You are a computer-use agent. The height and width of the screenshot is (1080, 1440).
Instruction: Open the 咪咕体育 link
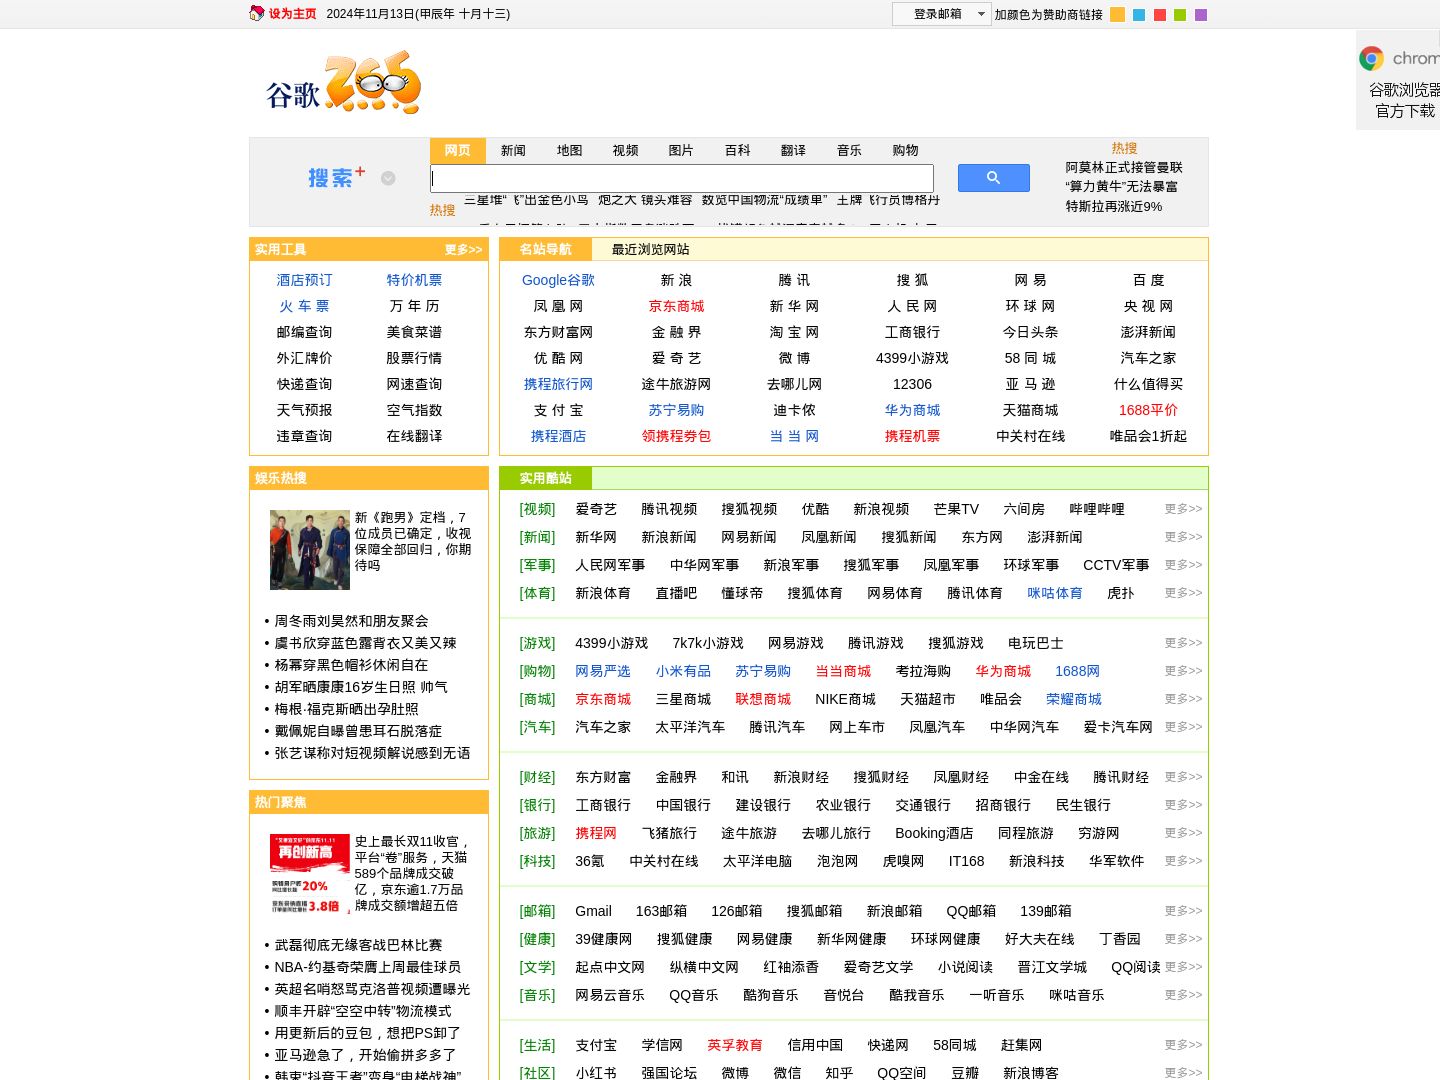click(1055, 593)
